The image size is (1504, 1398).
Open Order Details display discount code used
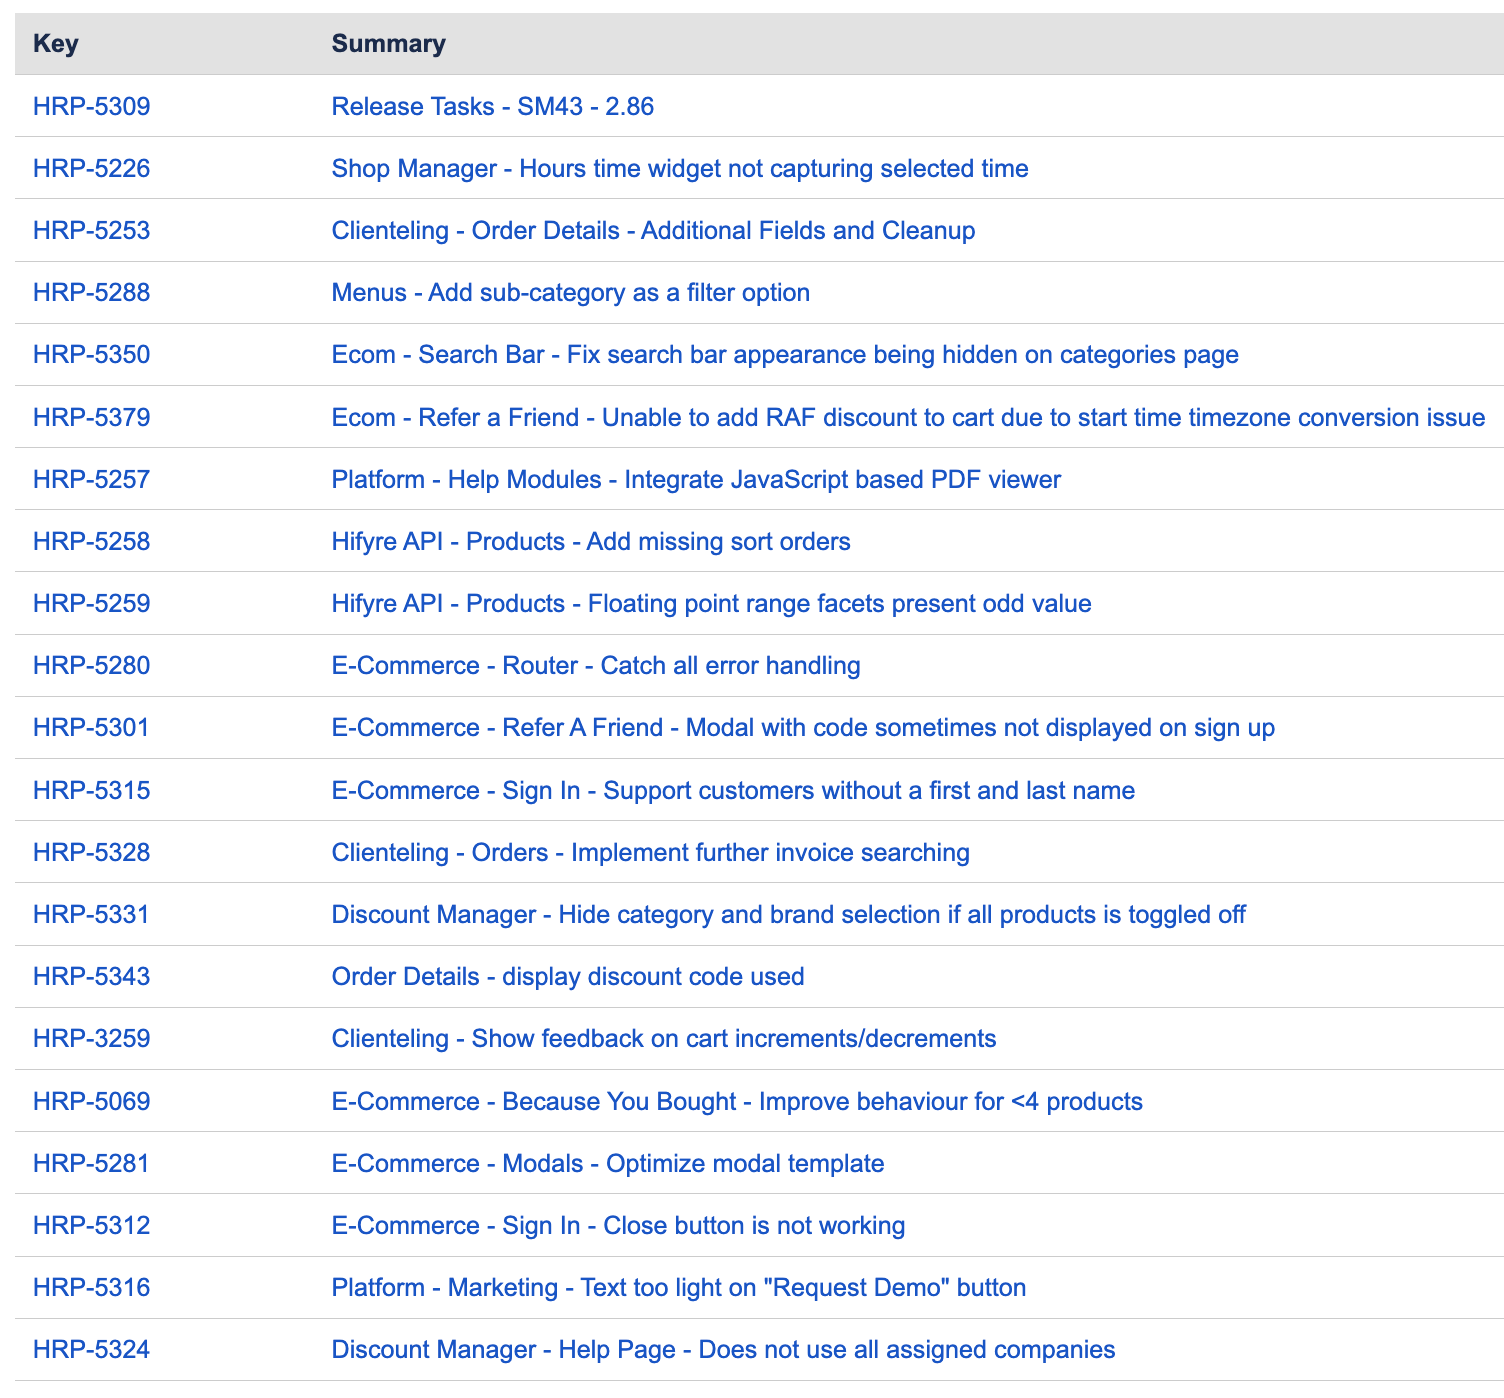point(567,976)
